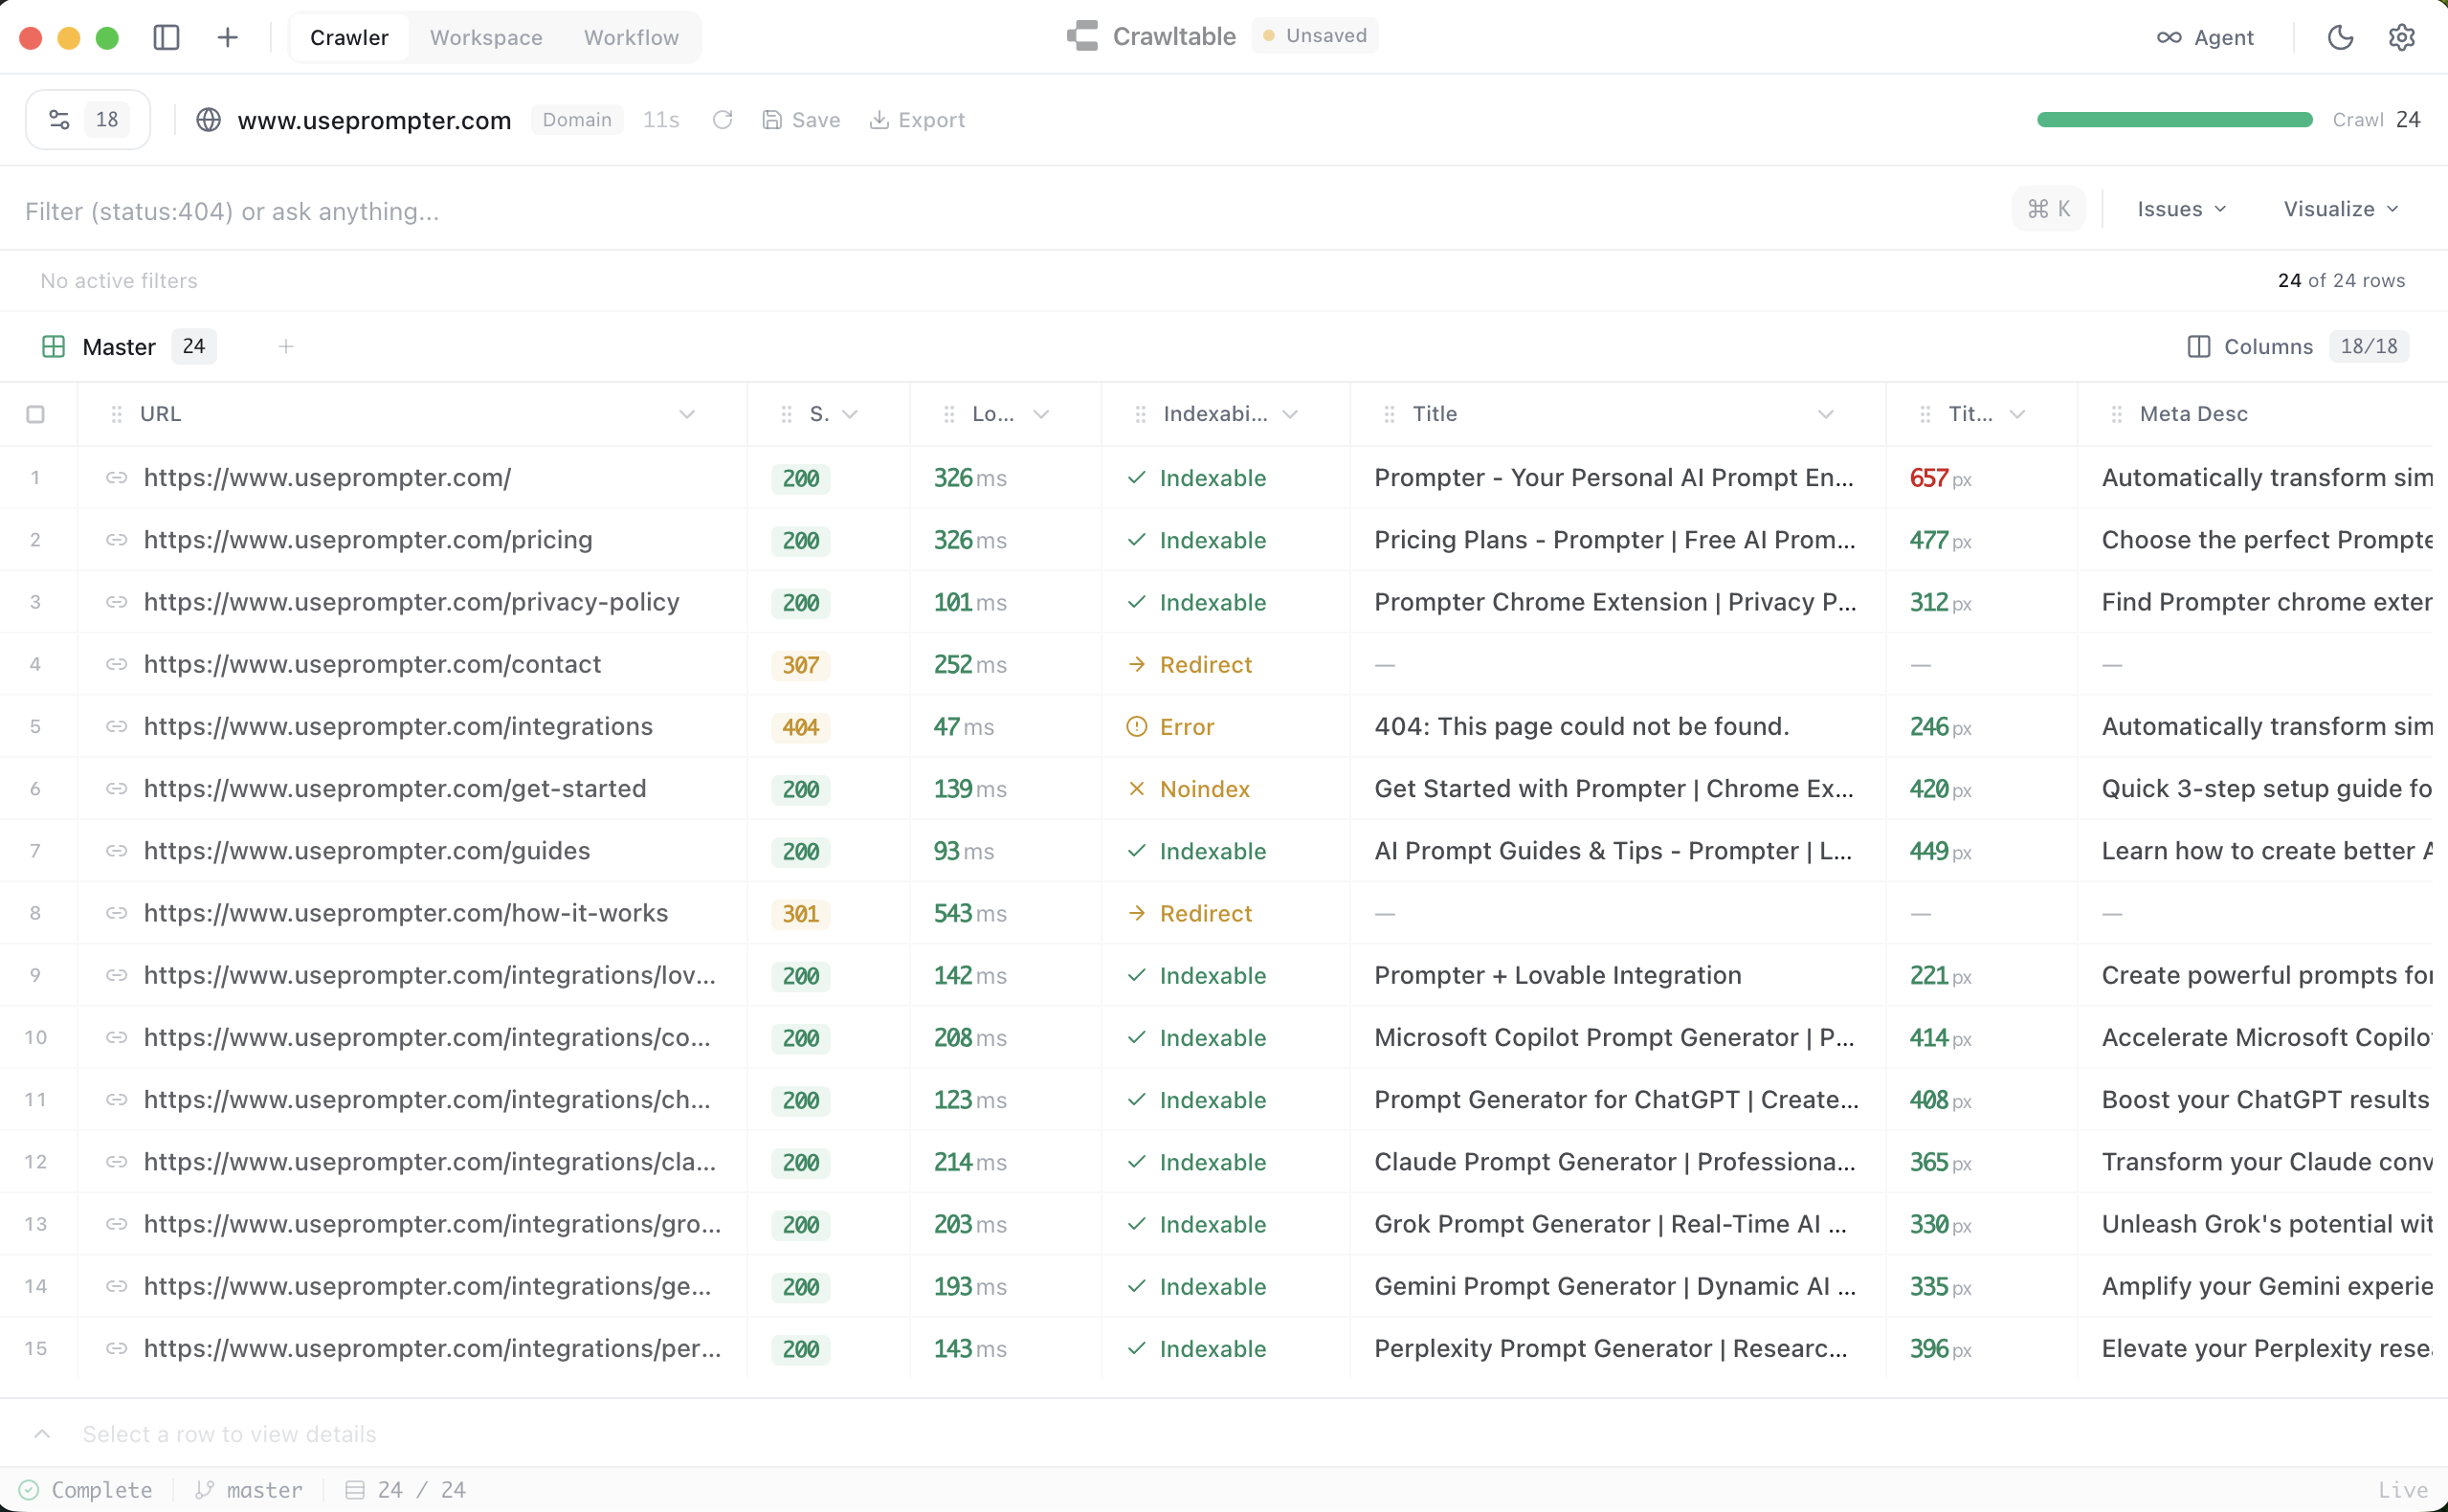2448x1512 pixels.
Task: Click the Save button
Action: (801, 120)
